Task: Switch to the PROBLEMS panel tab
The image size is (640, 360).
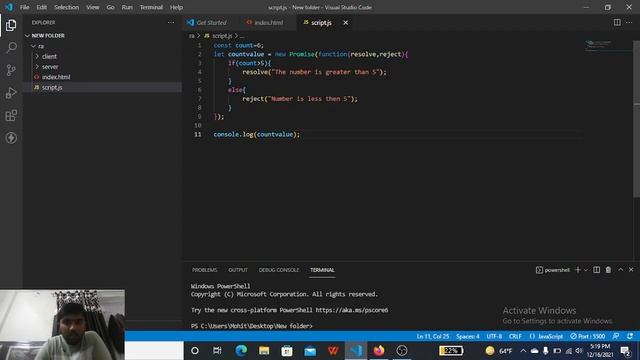Action: tap(204, 270)
